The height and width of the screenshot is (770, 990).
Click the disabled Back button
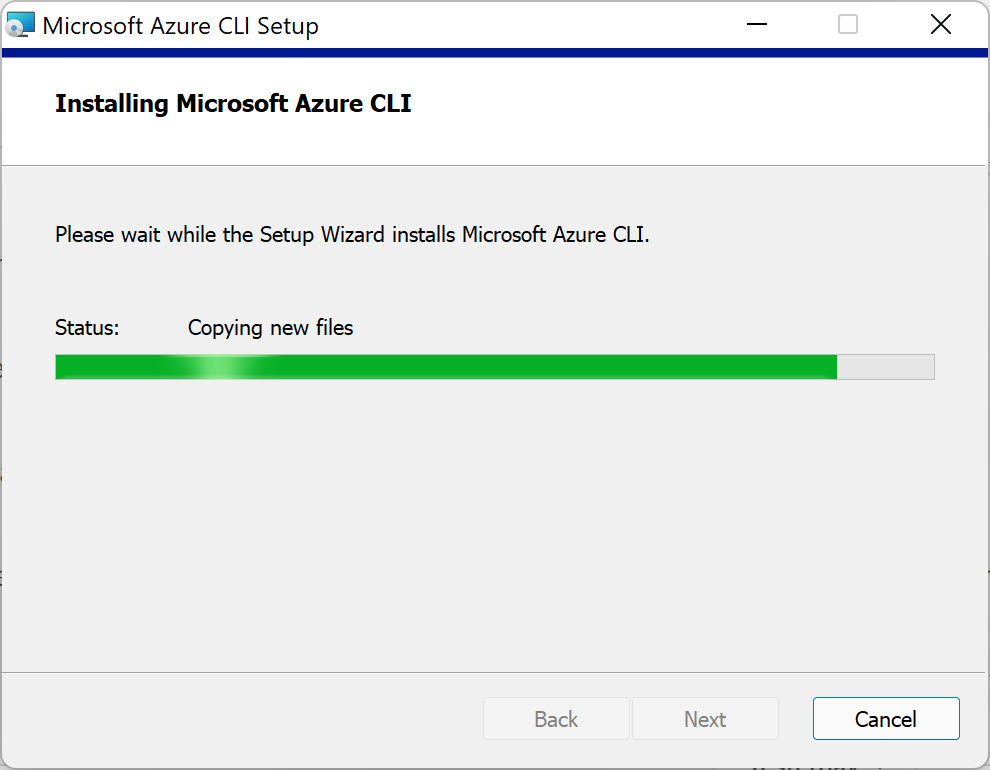tap(556, 718)
